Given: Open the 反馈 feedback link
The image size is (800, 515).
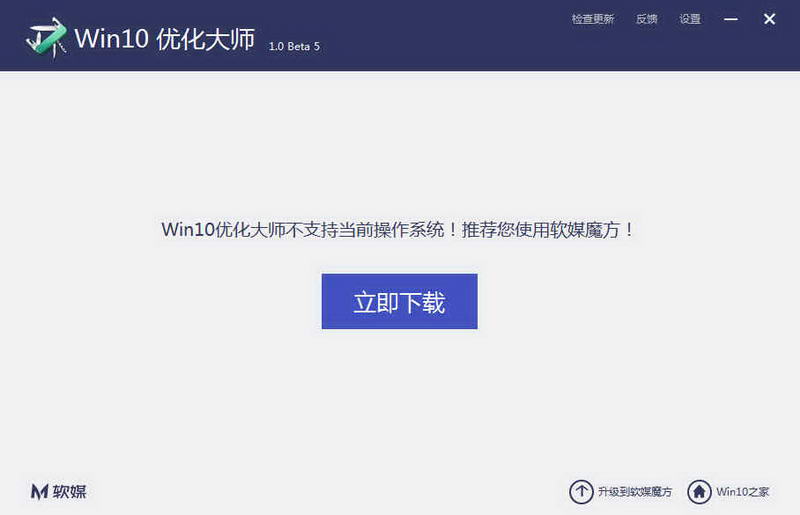Looking at the screenshot, I should [x=646, y=19].
